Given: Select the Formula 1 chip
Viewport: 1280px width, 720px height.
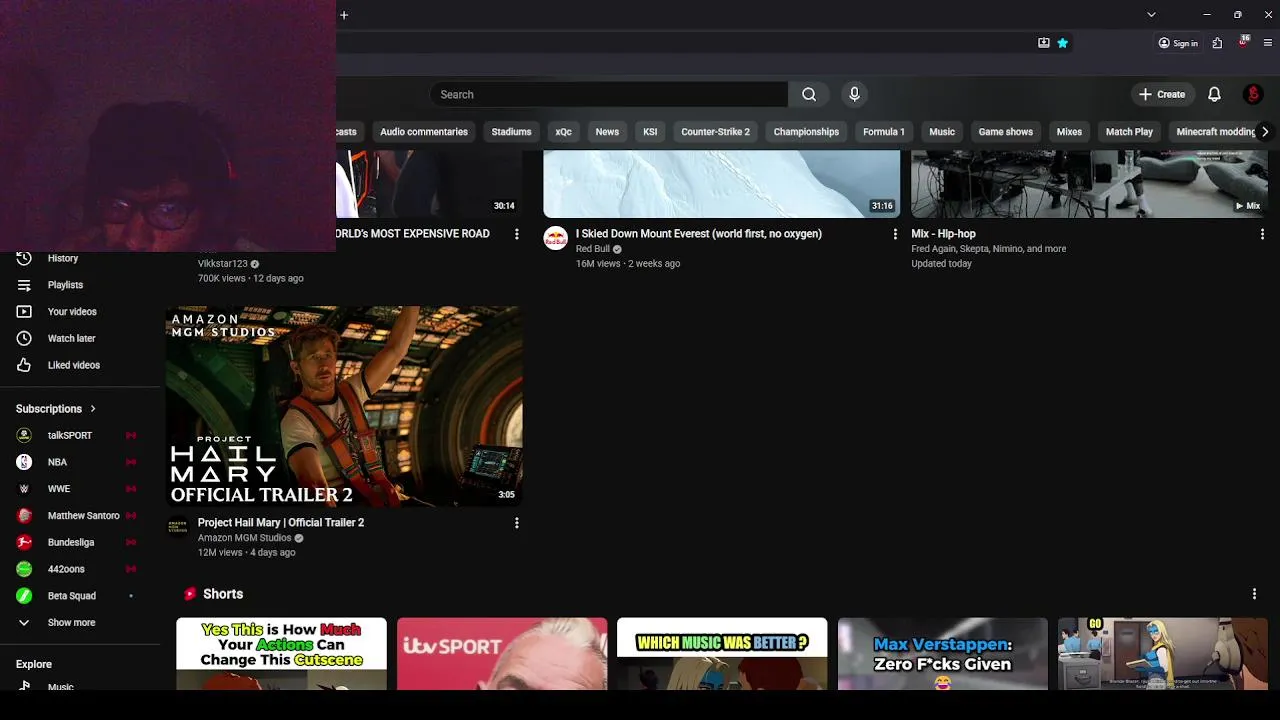Looking at the screenshot, I should tap(884, 132).
